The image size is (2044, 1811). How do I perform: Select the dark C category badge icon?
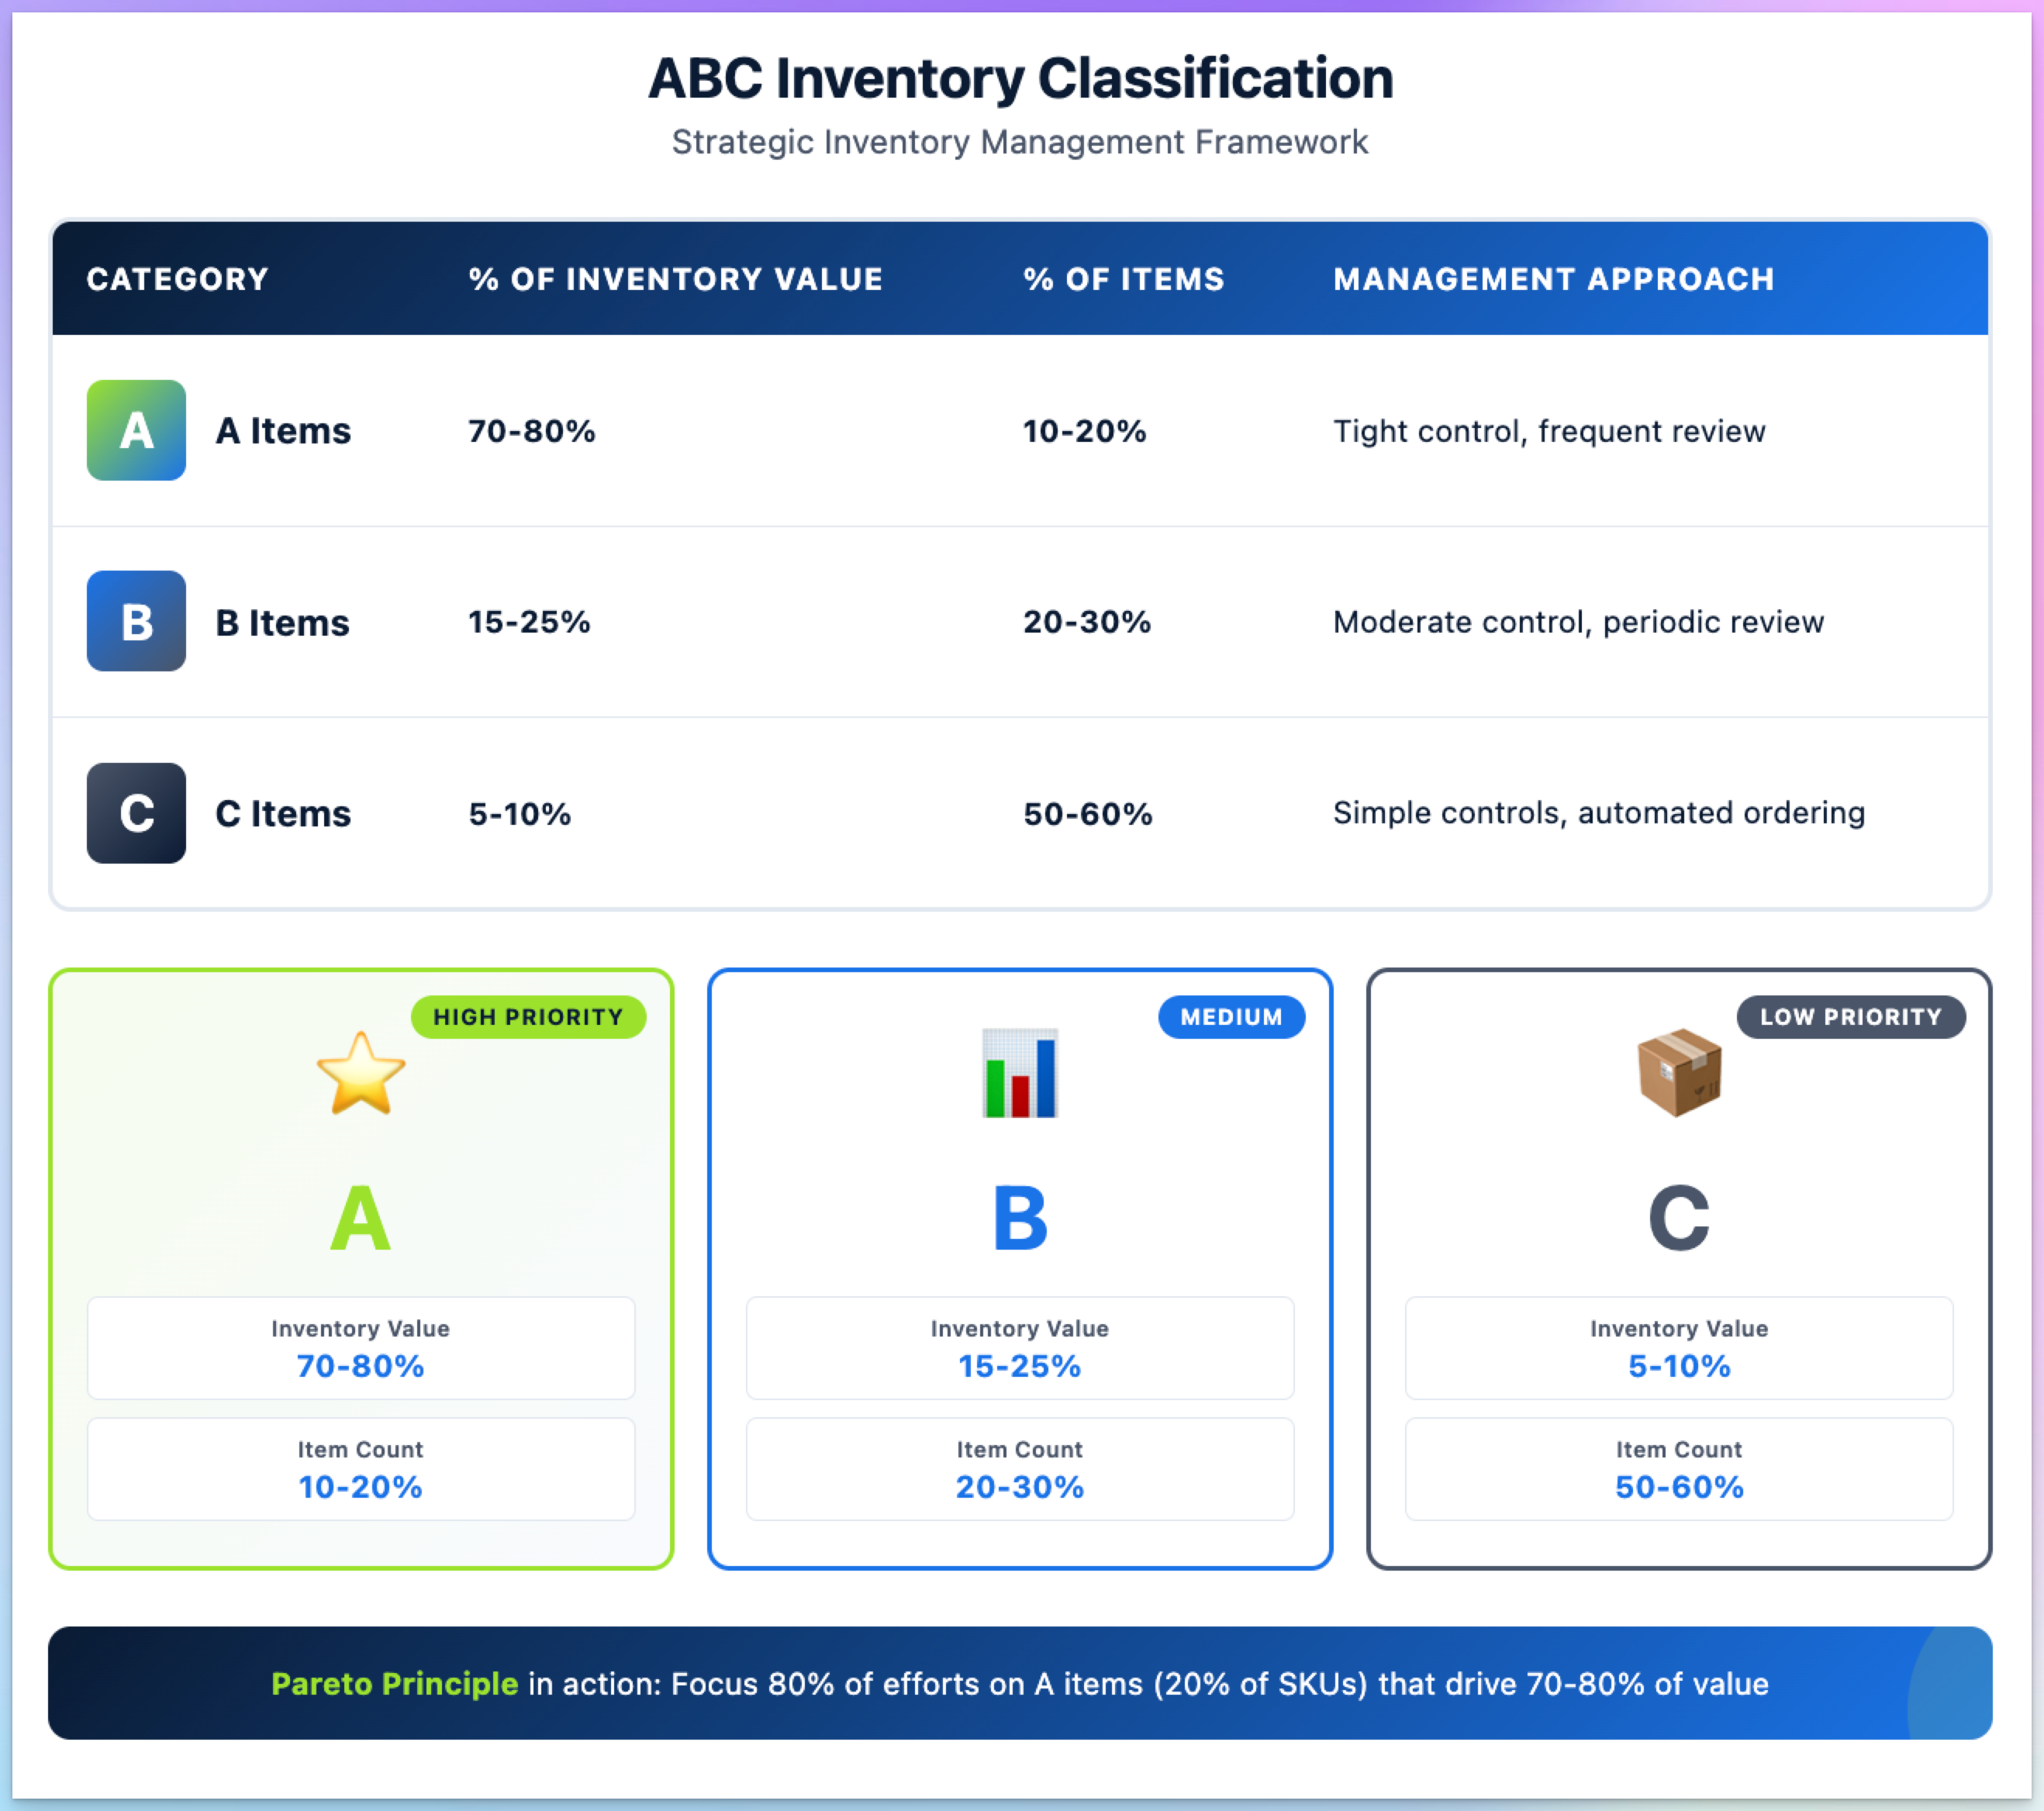point(135,812)
